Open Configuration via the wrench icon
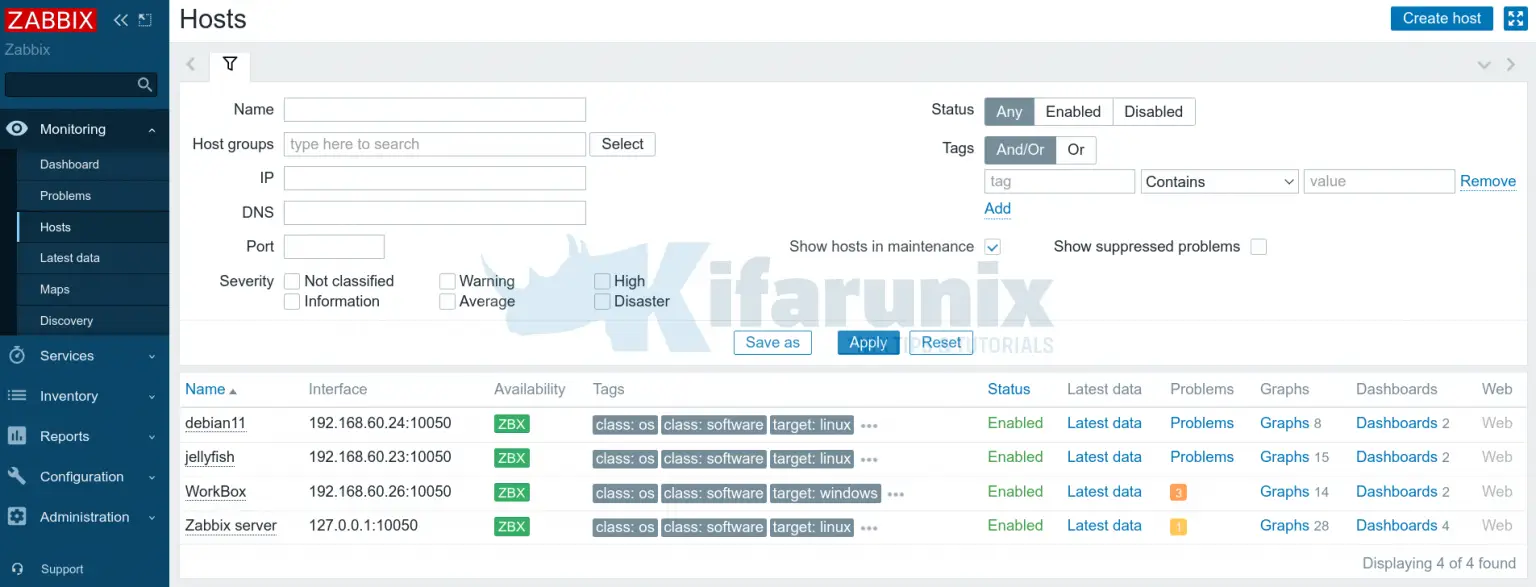Viewport: 1536px width, 587px height. [x=16, y=477]
